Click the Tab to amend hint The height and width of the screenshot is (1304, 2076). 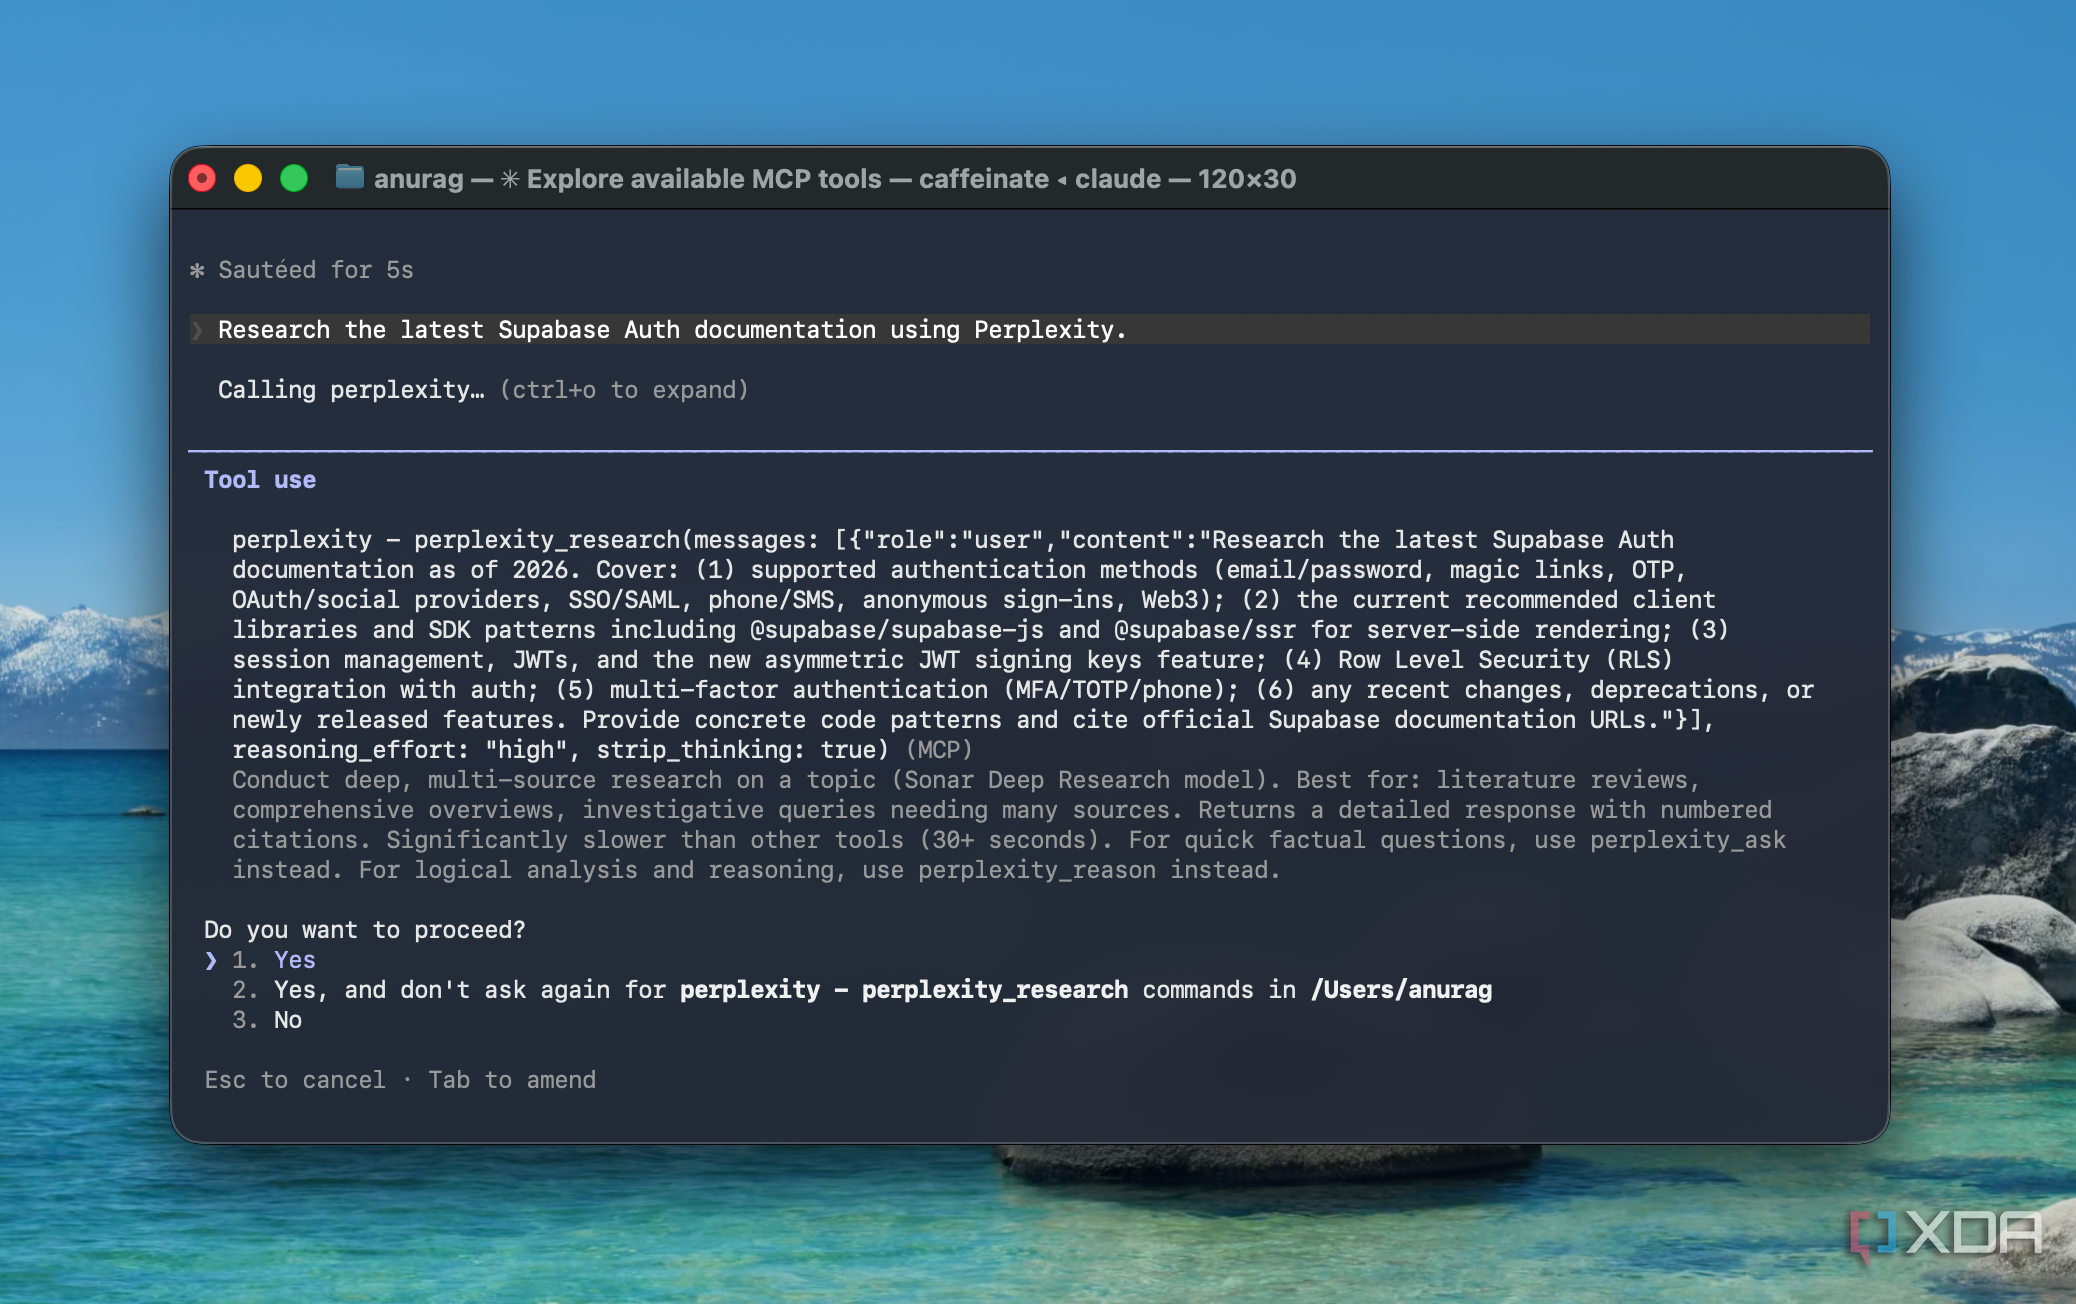[512, 1080]
